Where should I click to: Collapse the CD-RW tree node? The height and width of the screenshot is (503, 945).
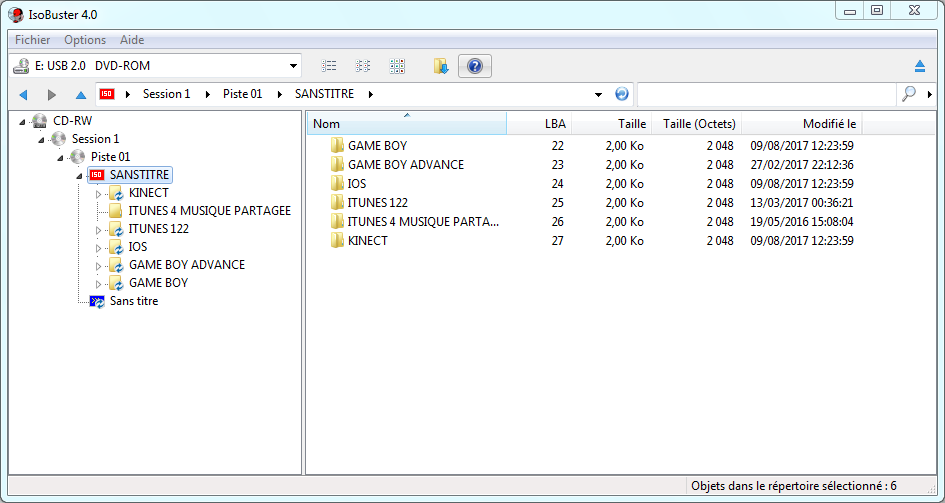point(22,122)
